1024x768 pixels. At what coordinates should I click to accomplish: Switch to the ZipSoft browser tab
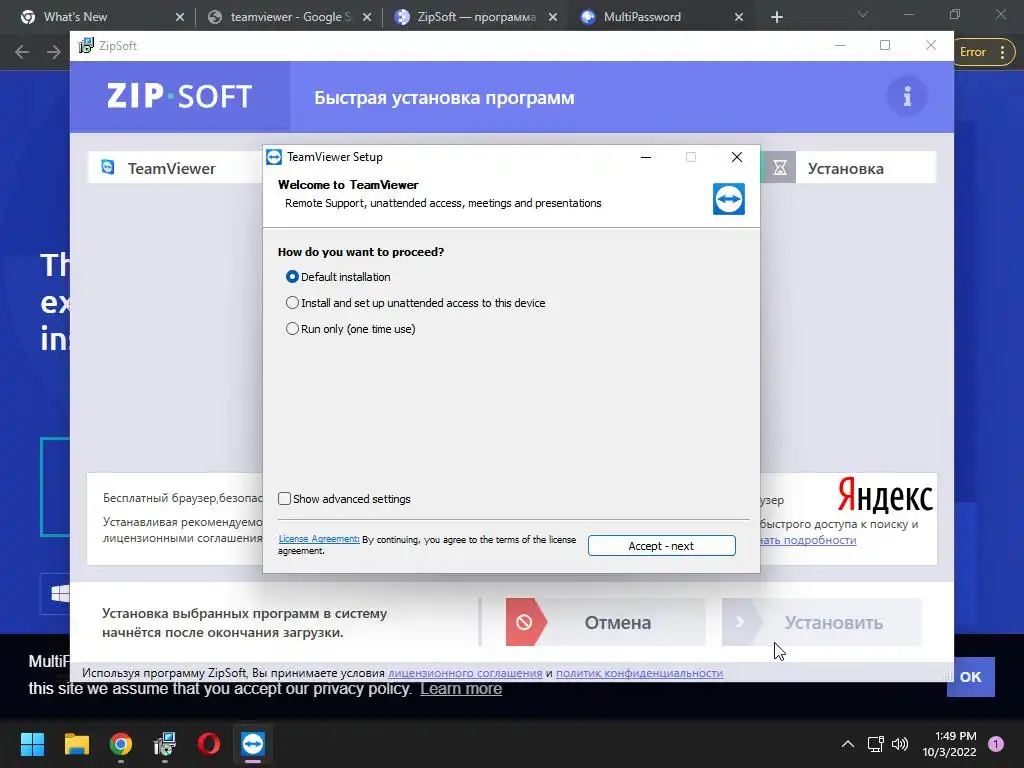[x=477, y=17]
